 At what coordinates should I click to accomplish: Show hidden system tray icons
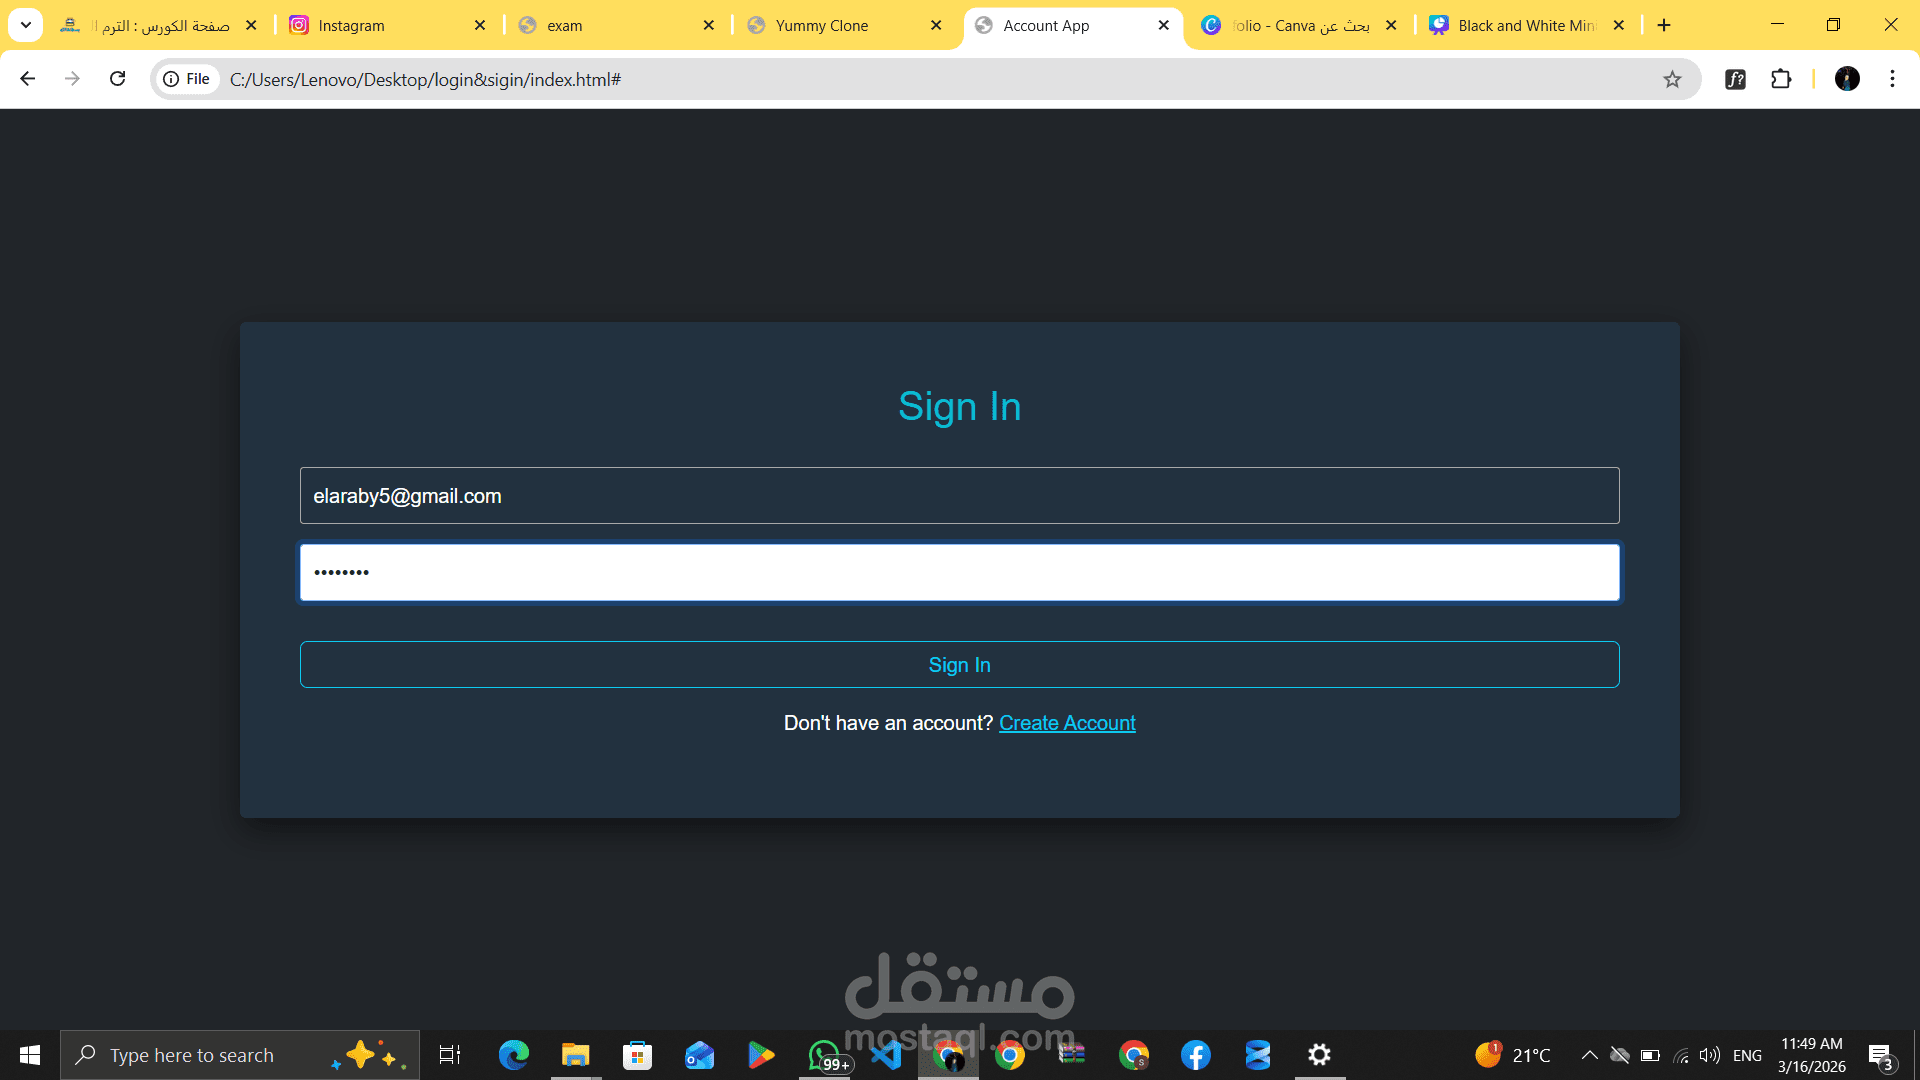[x=1588, y=1055]
